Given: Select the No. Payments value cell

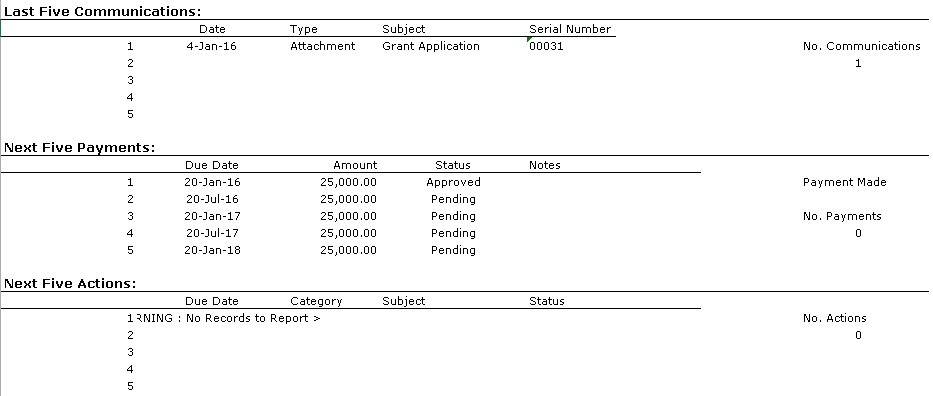Looking at the screenshot, I should point(858,233).
